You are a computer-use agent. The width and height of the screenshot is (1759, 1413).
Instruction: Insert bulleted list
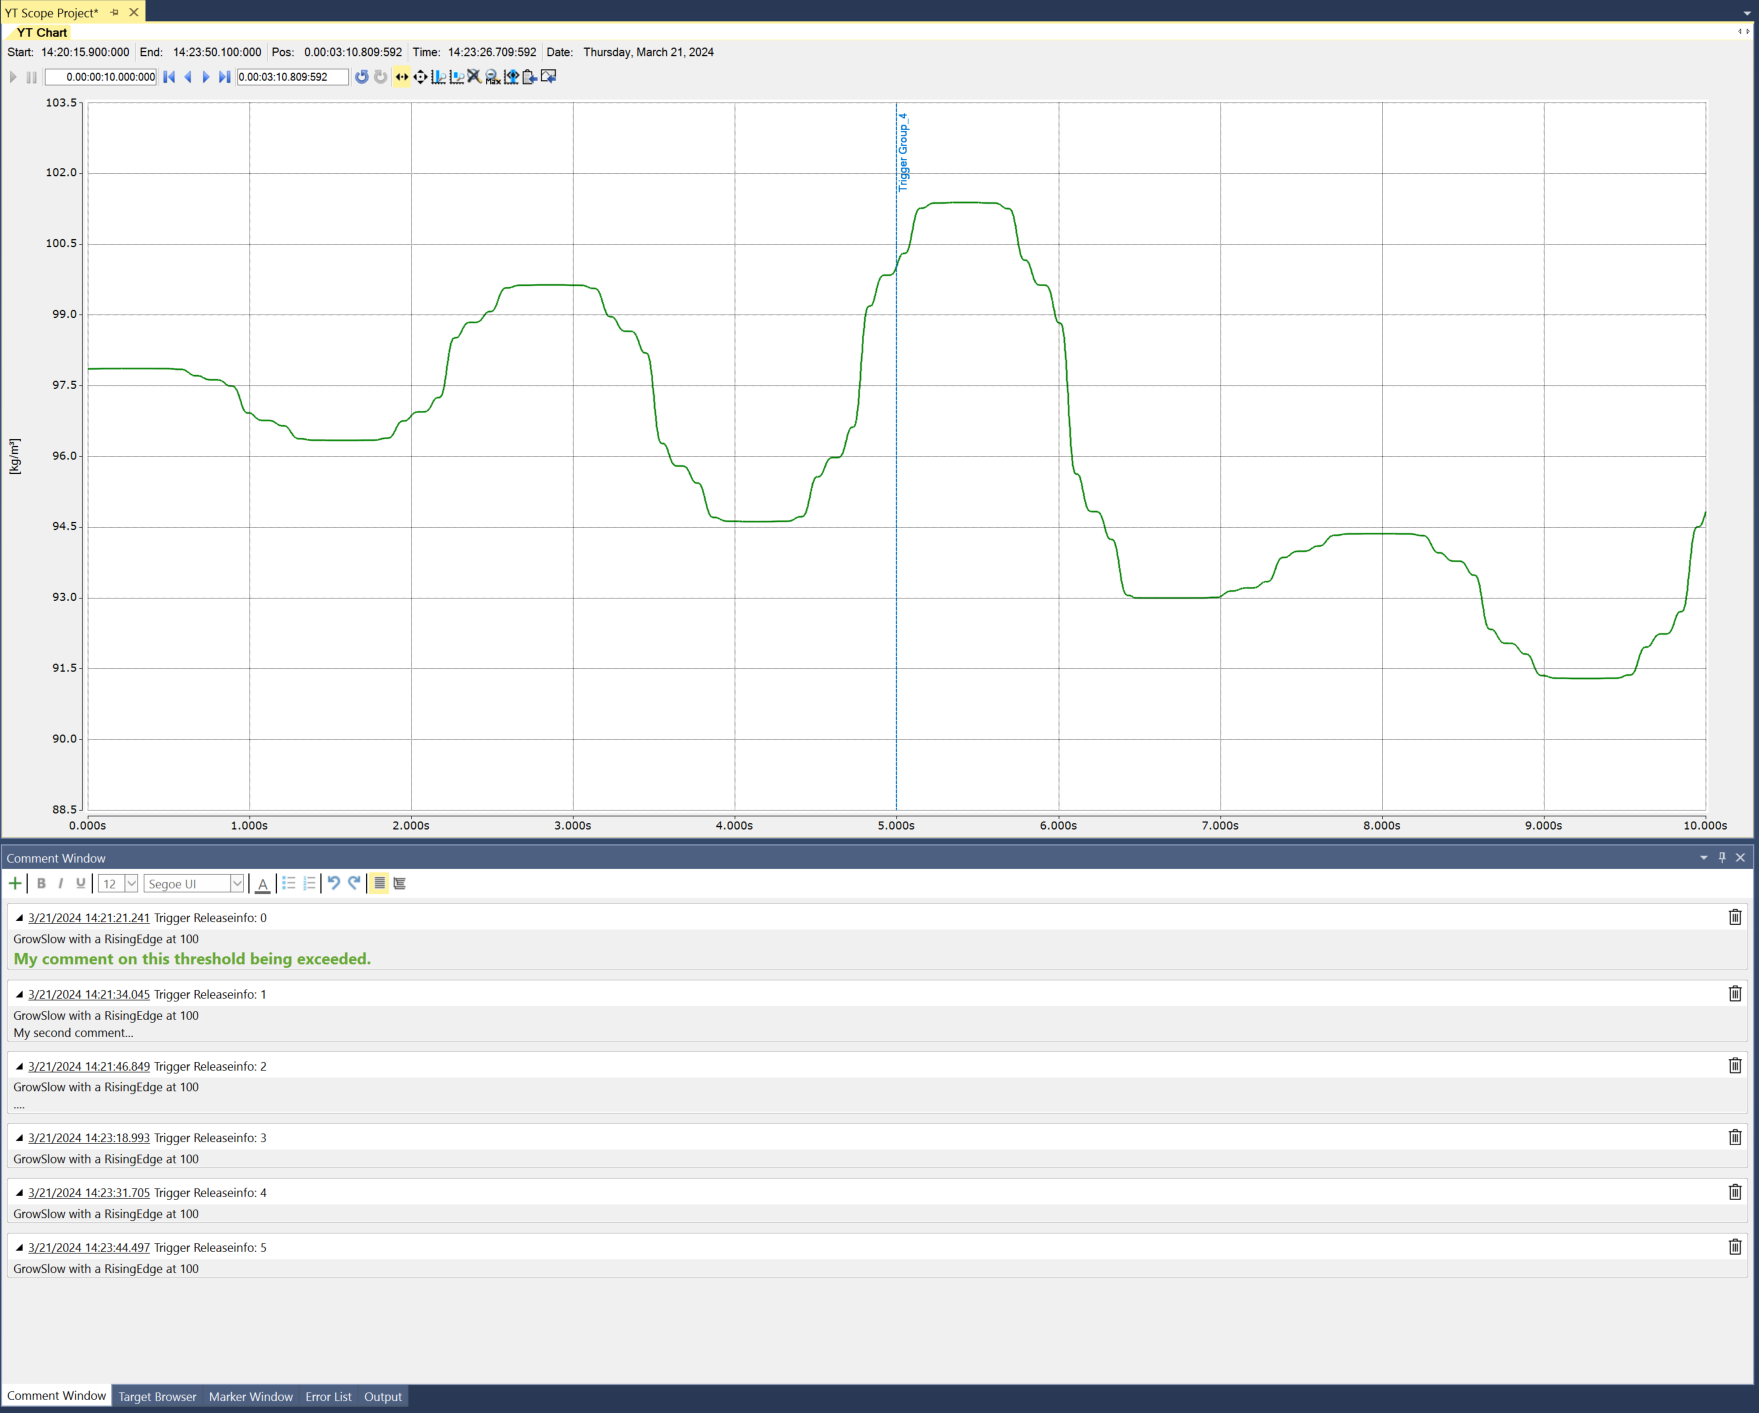coord(289,883)
